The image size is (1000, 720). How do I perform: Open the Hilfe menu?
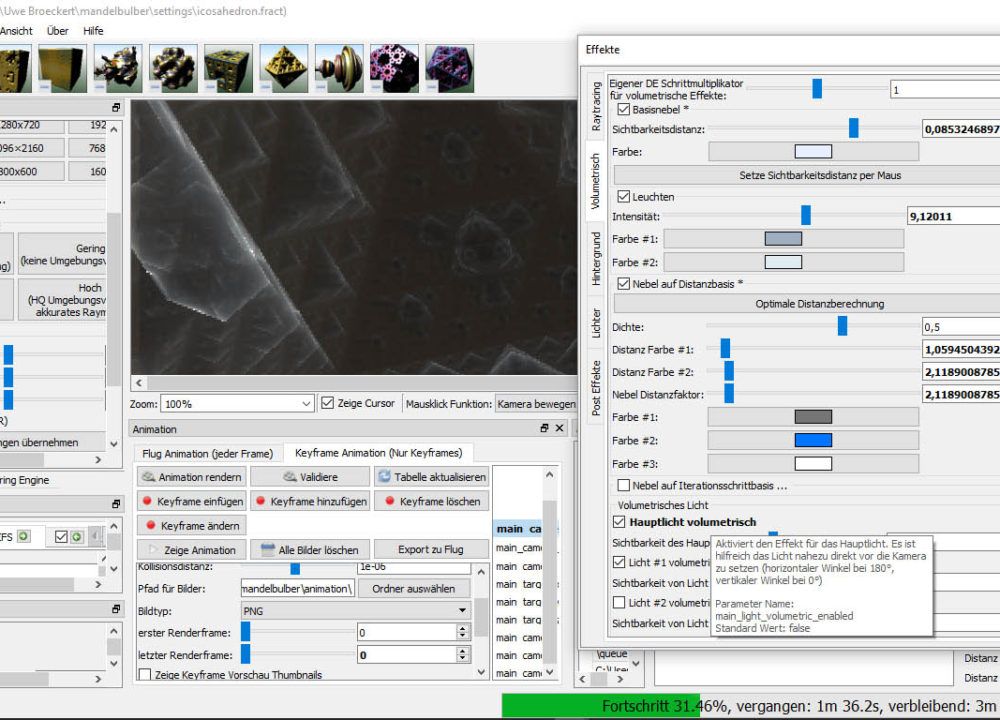[x=93, y=31]
